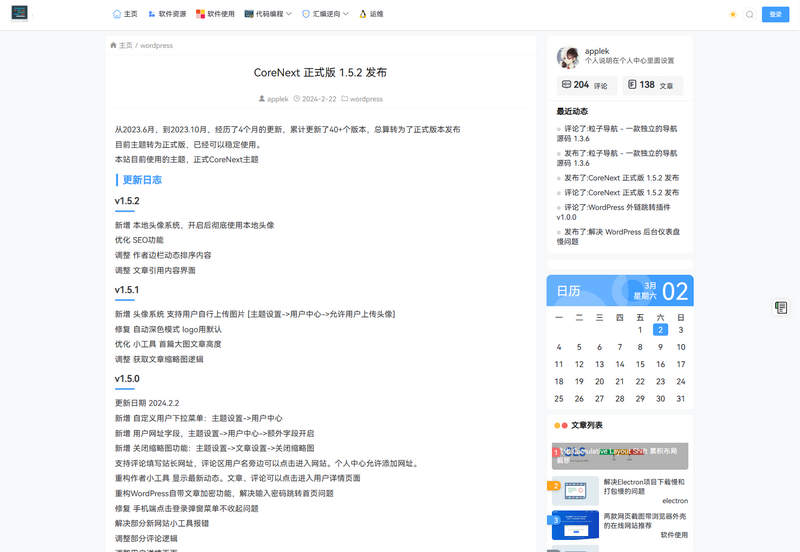The width and height of the screenshot is (800, 552).
Task: Open 发布了:解决 WordPress 后台仪表盘慢问题 activity
Action: coord(618,237)
